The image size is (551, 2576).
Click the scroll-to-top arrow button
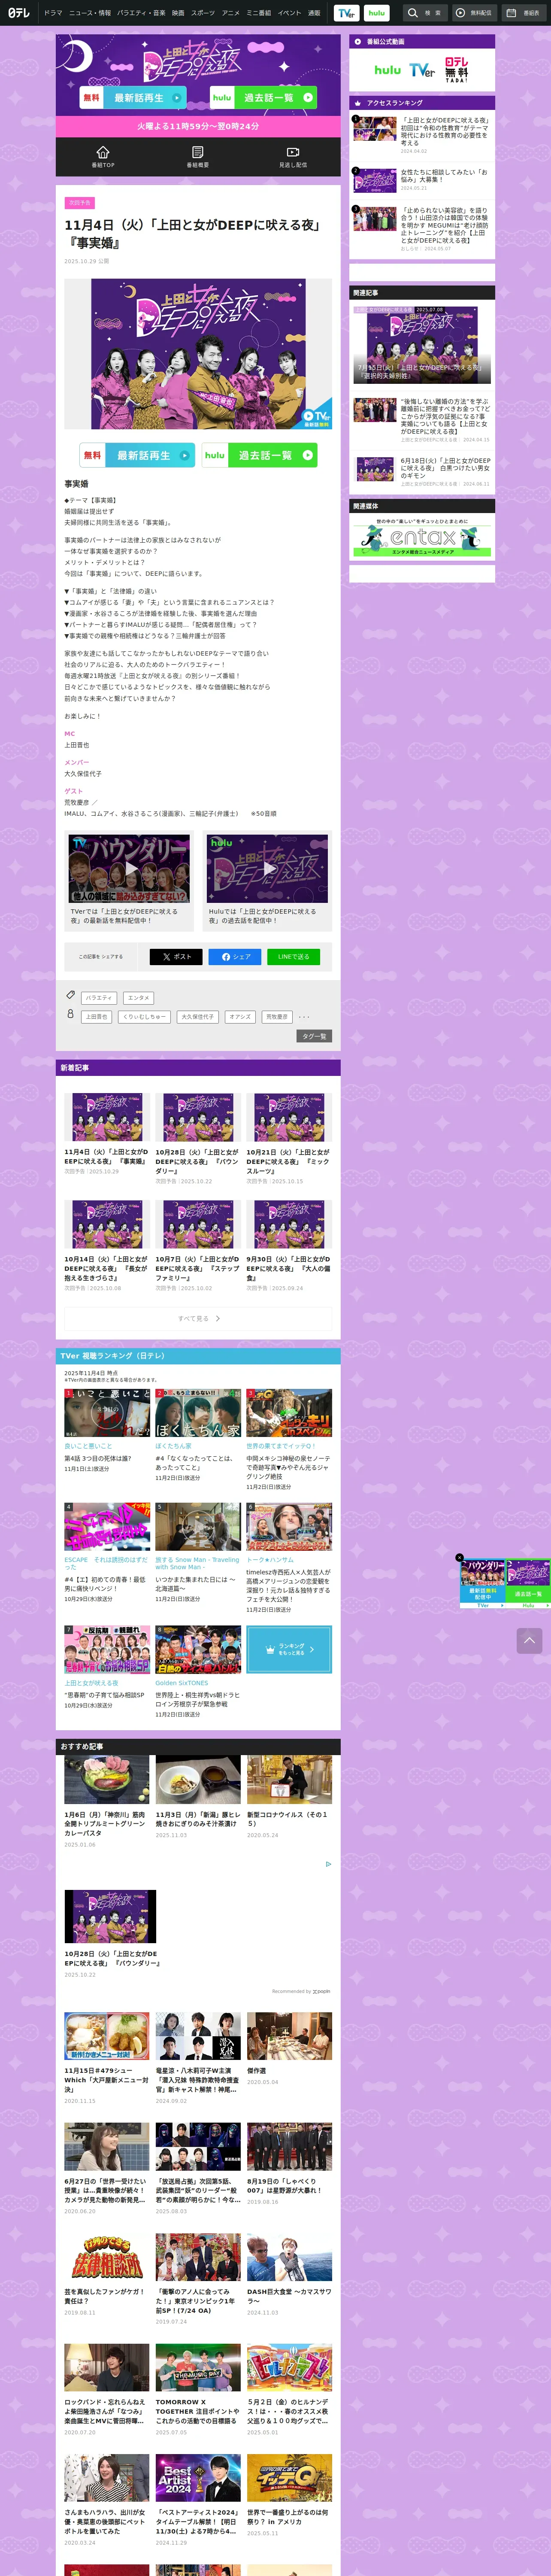pyautogui.click(x=530, y=1640)
